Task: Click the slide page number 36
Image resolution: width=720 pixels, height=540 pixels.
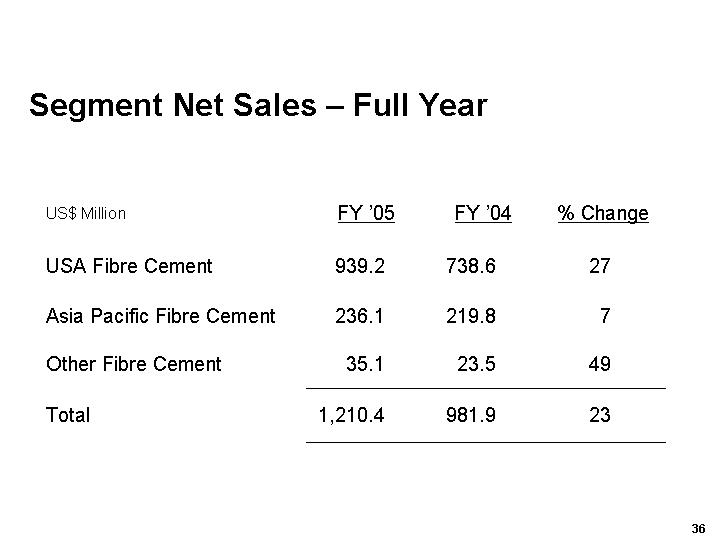Action: [x=698, y=528]
